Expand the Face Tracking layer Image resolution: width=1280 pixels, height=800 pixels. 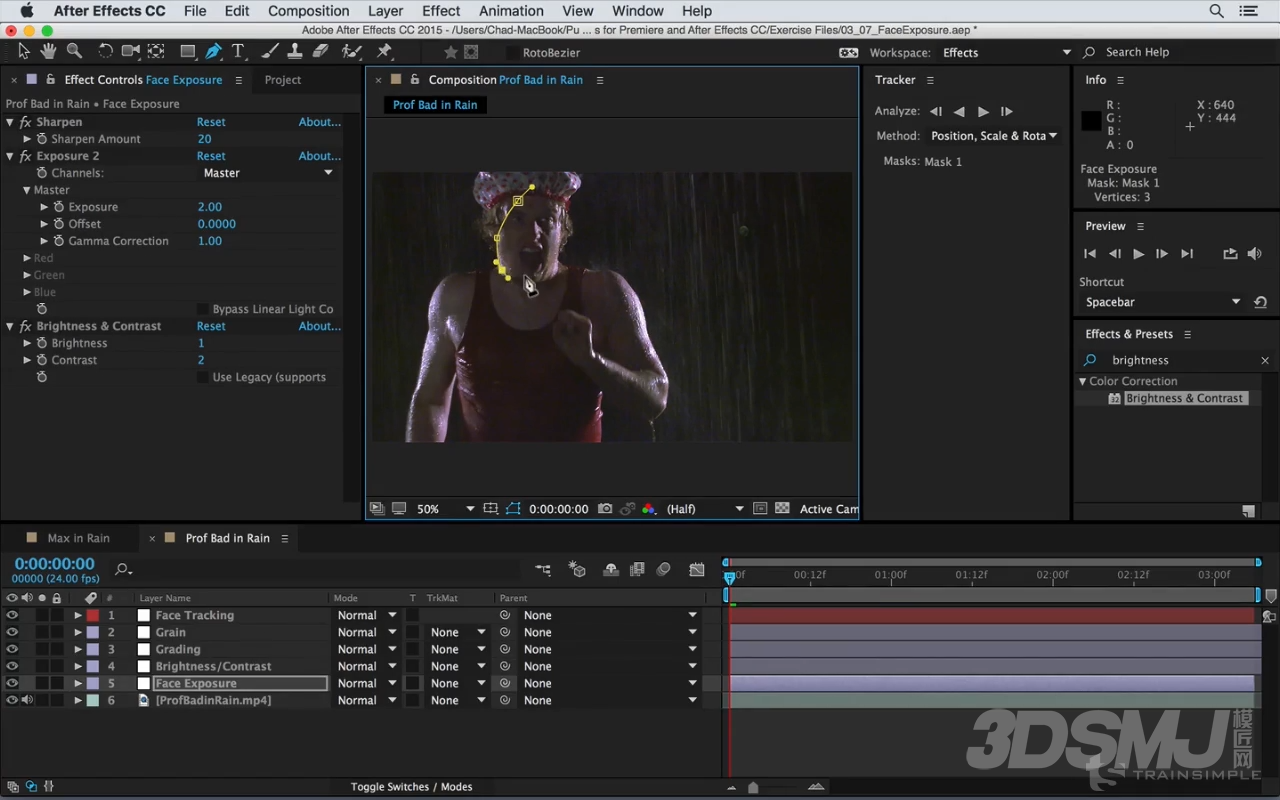[78, 616]
